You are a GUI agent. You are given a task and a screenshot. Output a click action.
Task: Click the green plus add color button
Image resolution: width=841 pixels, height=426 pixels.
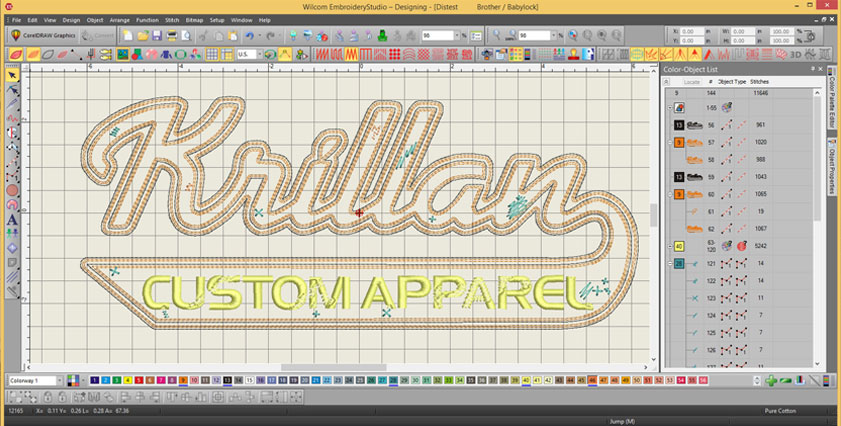coord(771,381)
